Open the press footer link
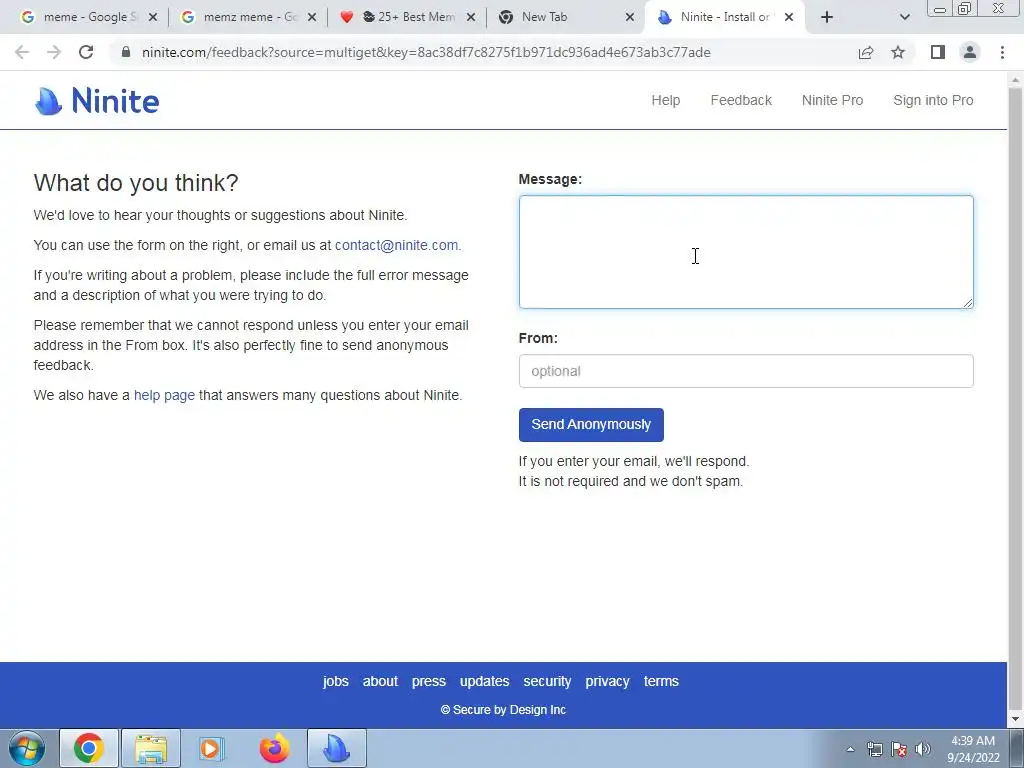Image resolution: width=1024 pixels, height=768 pixels. (428, 681)
